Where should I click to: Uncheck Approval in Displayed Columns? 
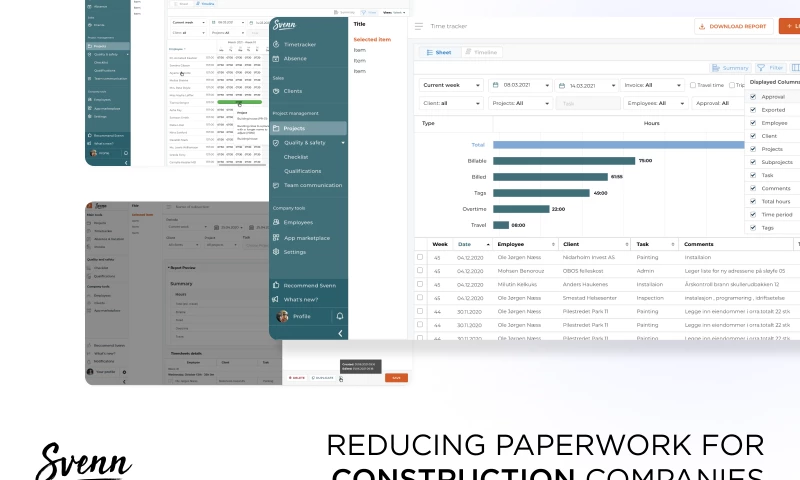click(753, 96)
